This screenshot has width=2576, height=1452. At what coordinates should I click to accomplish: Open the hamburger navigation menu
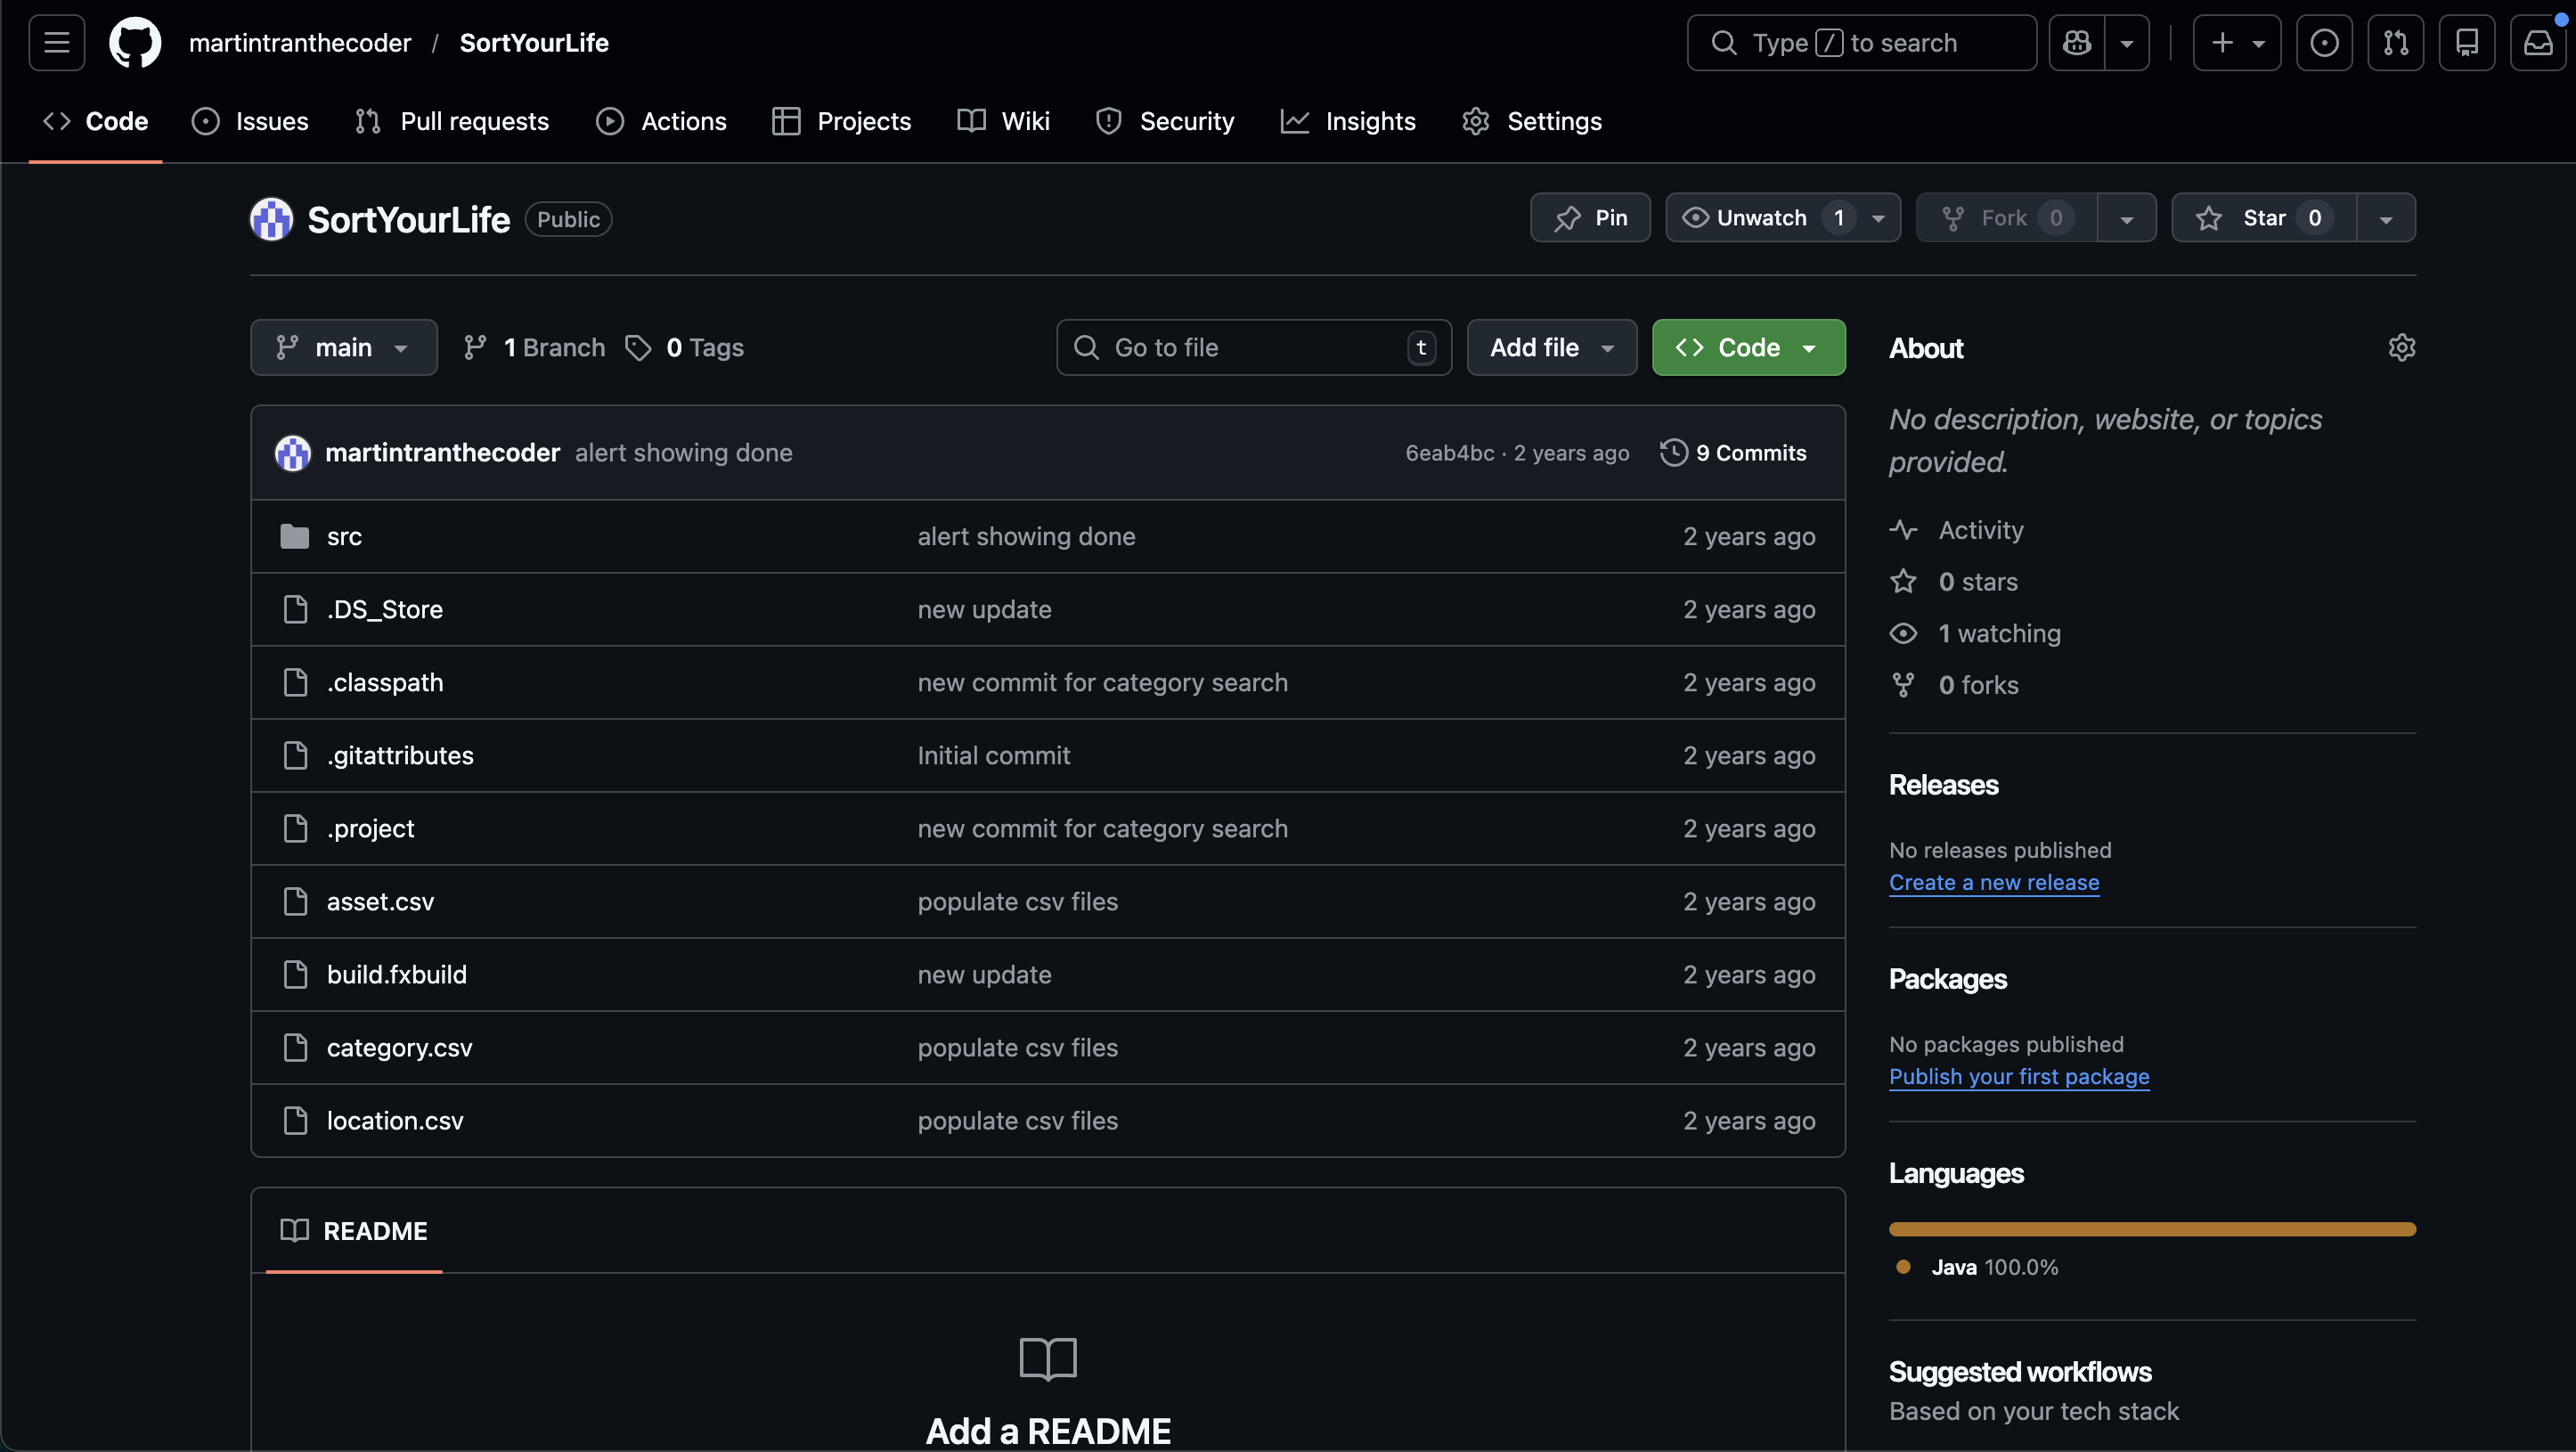56,43
